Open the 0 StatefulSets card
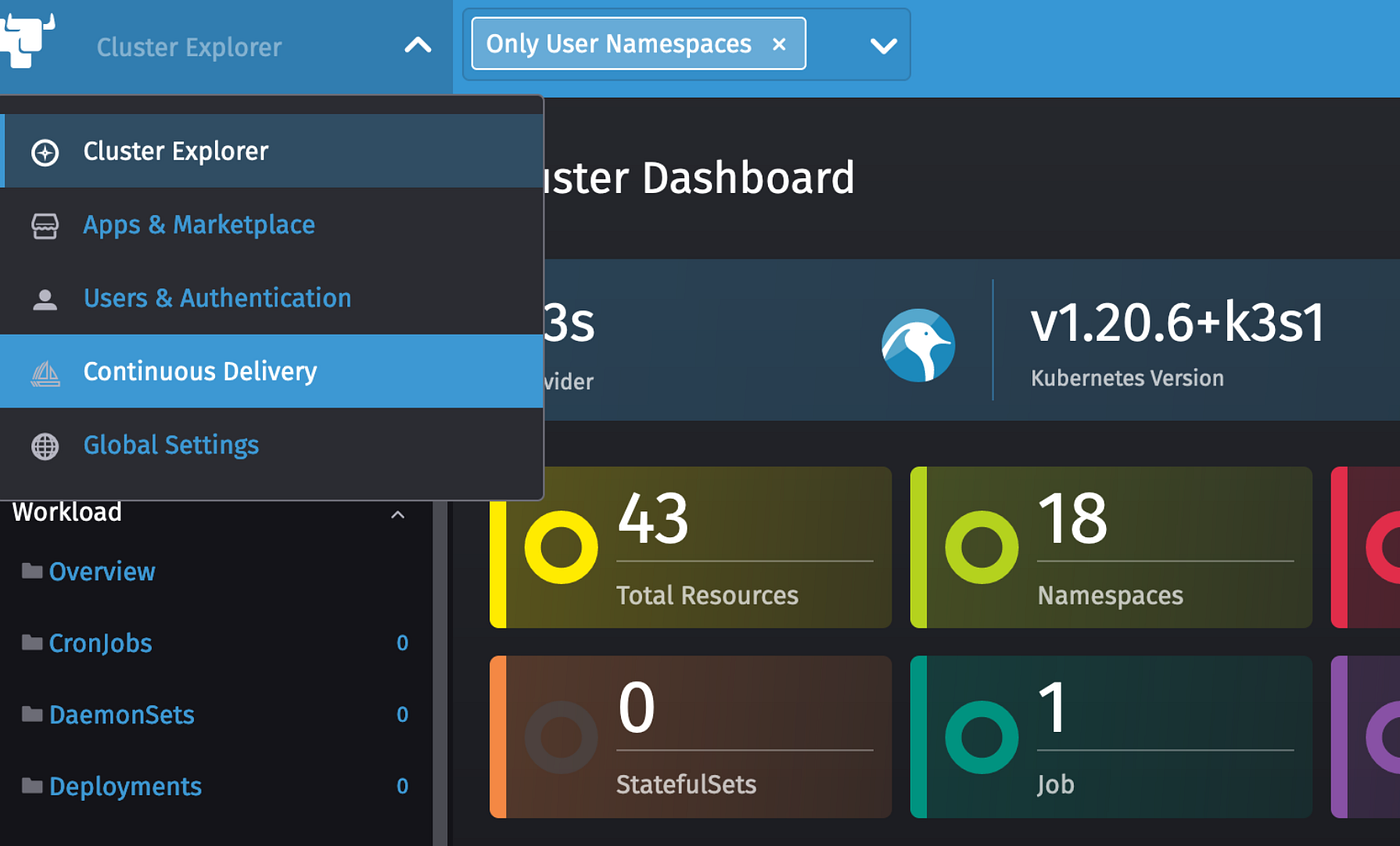 pos(690,737)
